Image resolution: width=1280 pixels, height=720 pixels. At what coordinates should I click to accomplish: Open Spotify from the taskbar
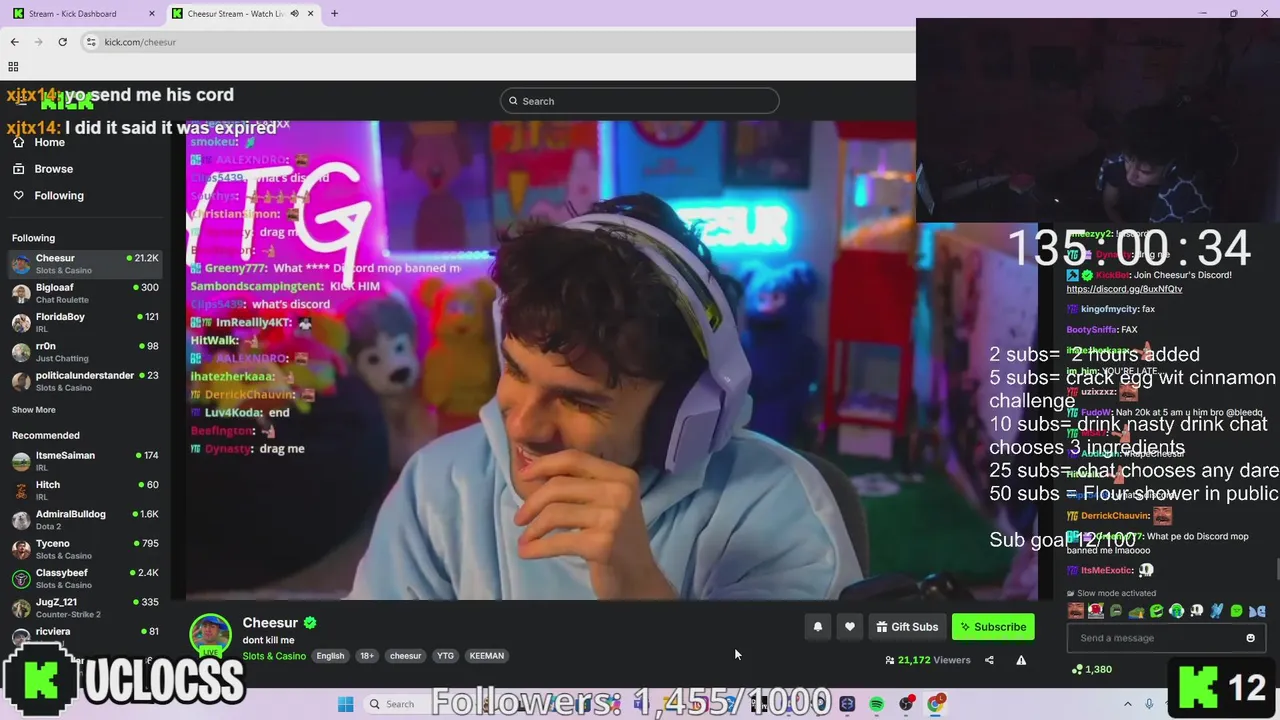coord(876,704)
